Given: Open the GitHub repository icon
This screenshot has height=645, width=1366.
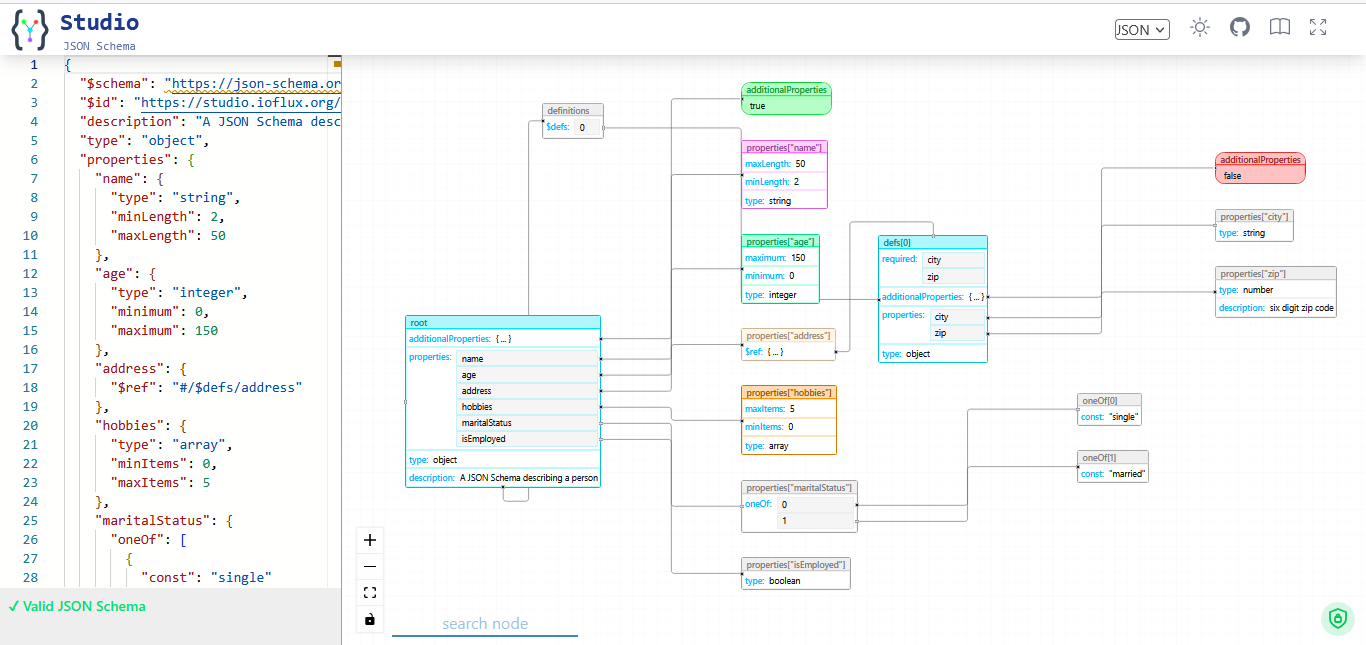Looking at the screenshot, I should coord(1240,28).
